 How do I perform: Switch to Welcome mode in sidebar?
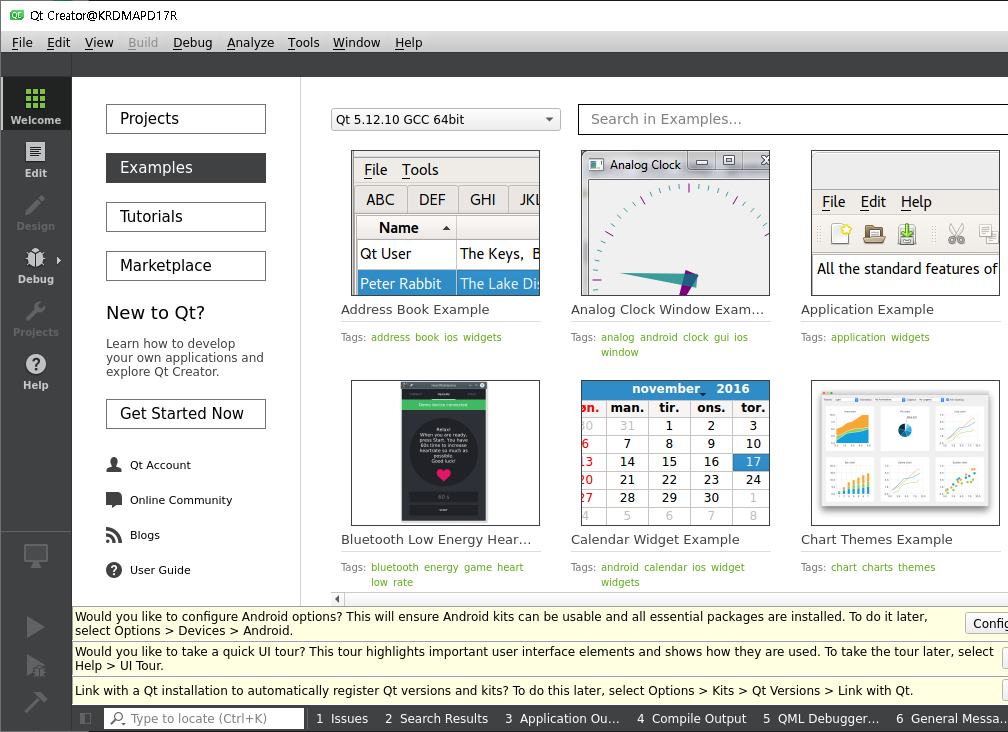coord(35,104)
